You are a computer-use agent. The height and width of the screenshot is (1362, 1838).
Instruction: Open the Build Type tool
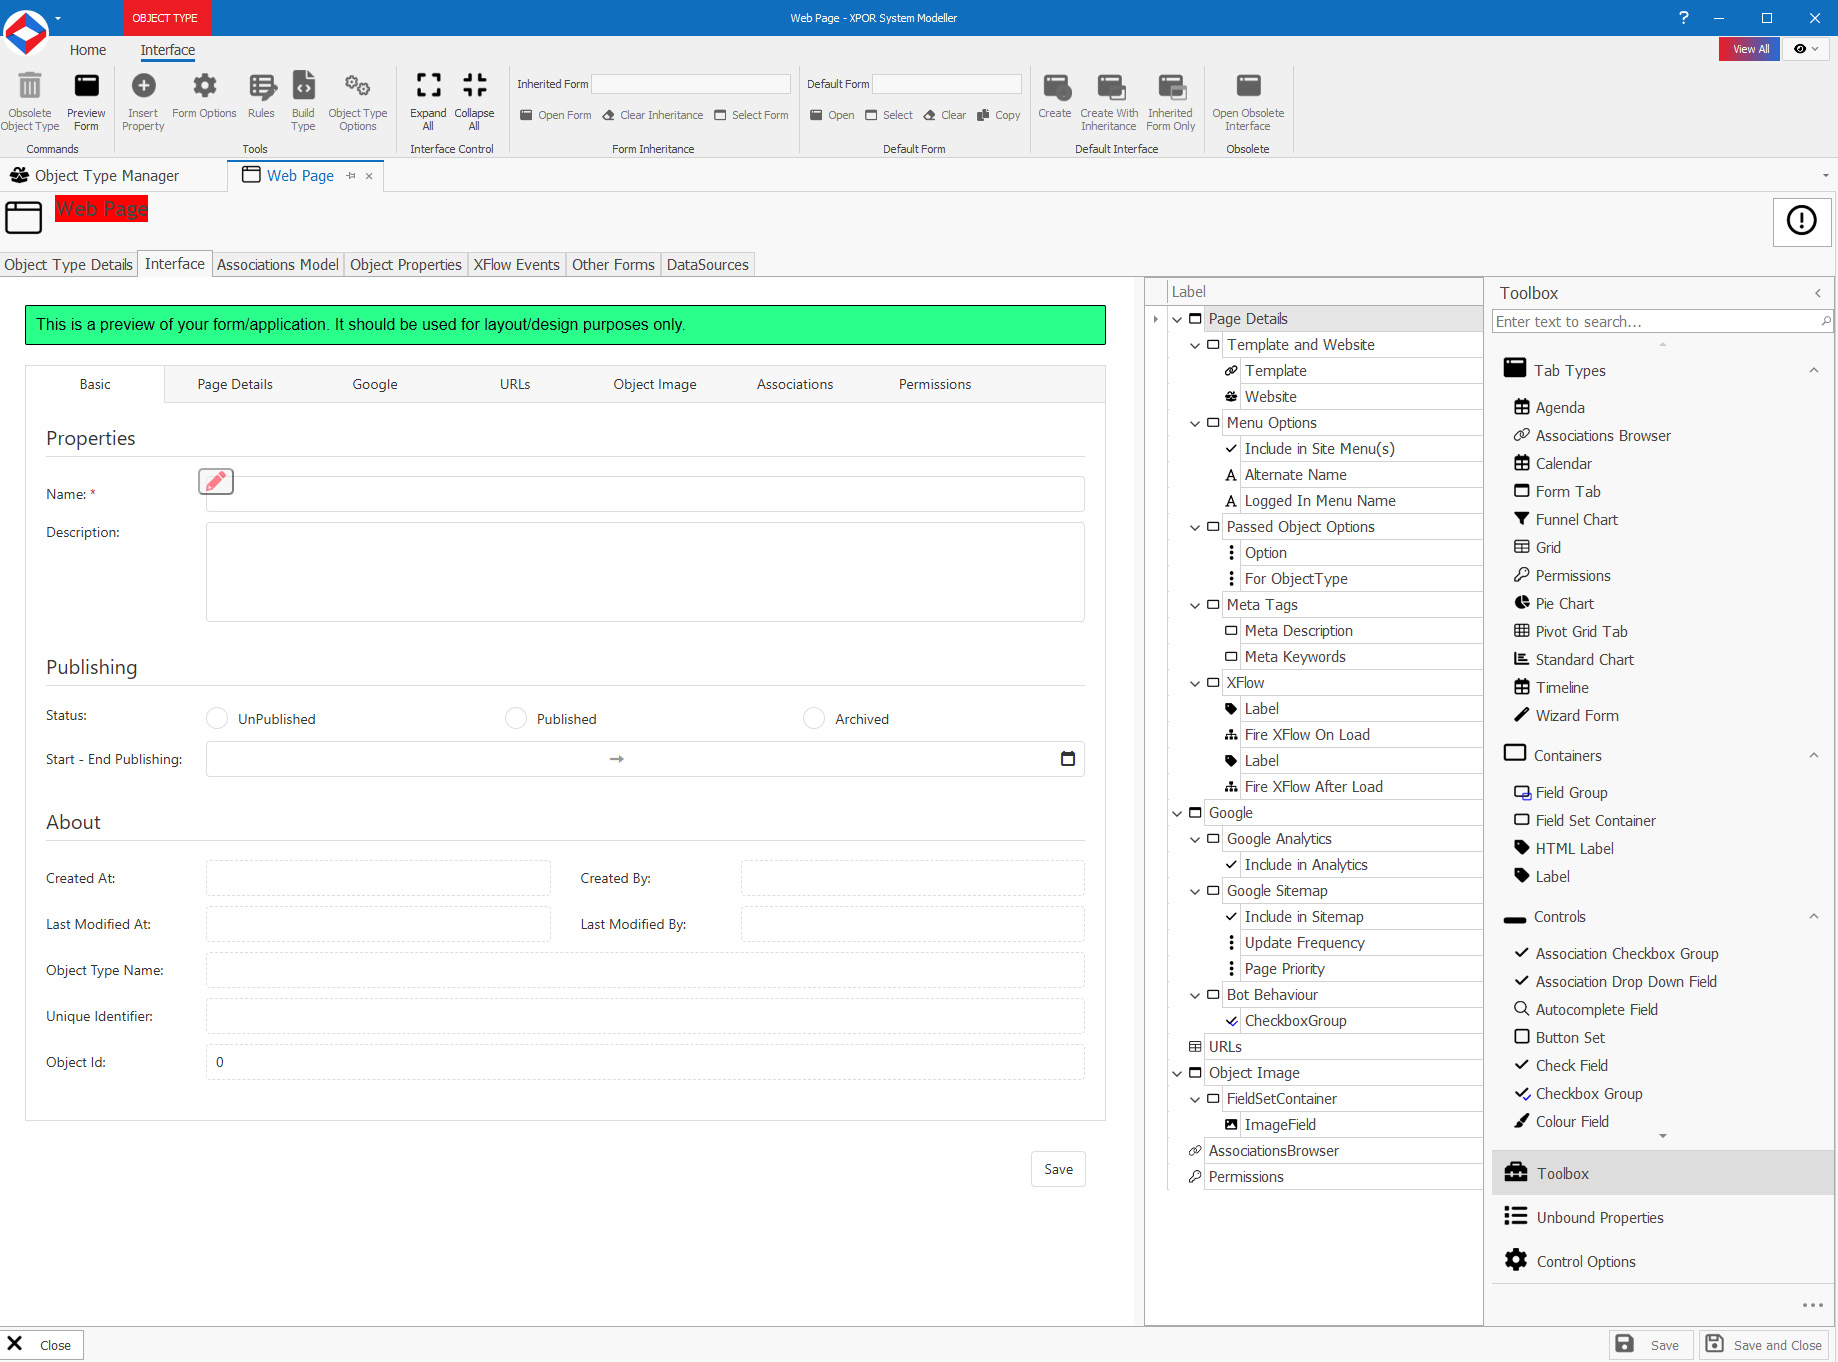click(x=302, y=99)
